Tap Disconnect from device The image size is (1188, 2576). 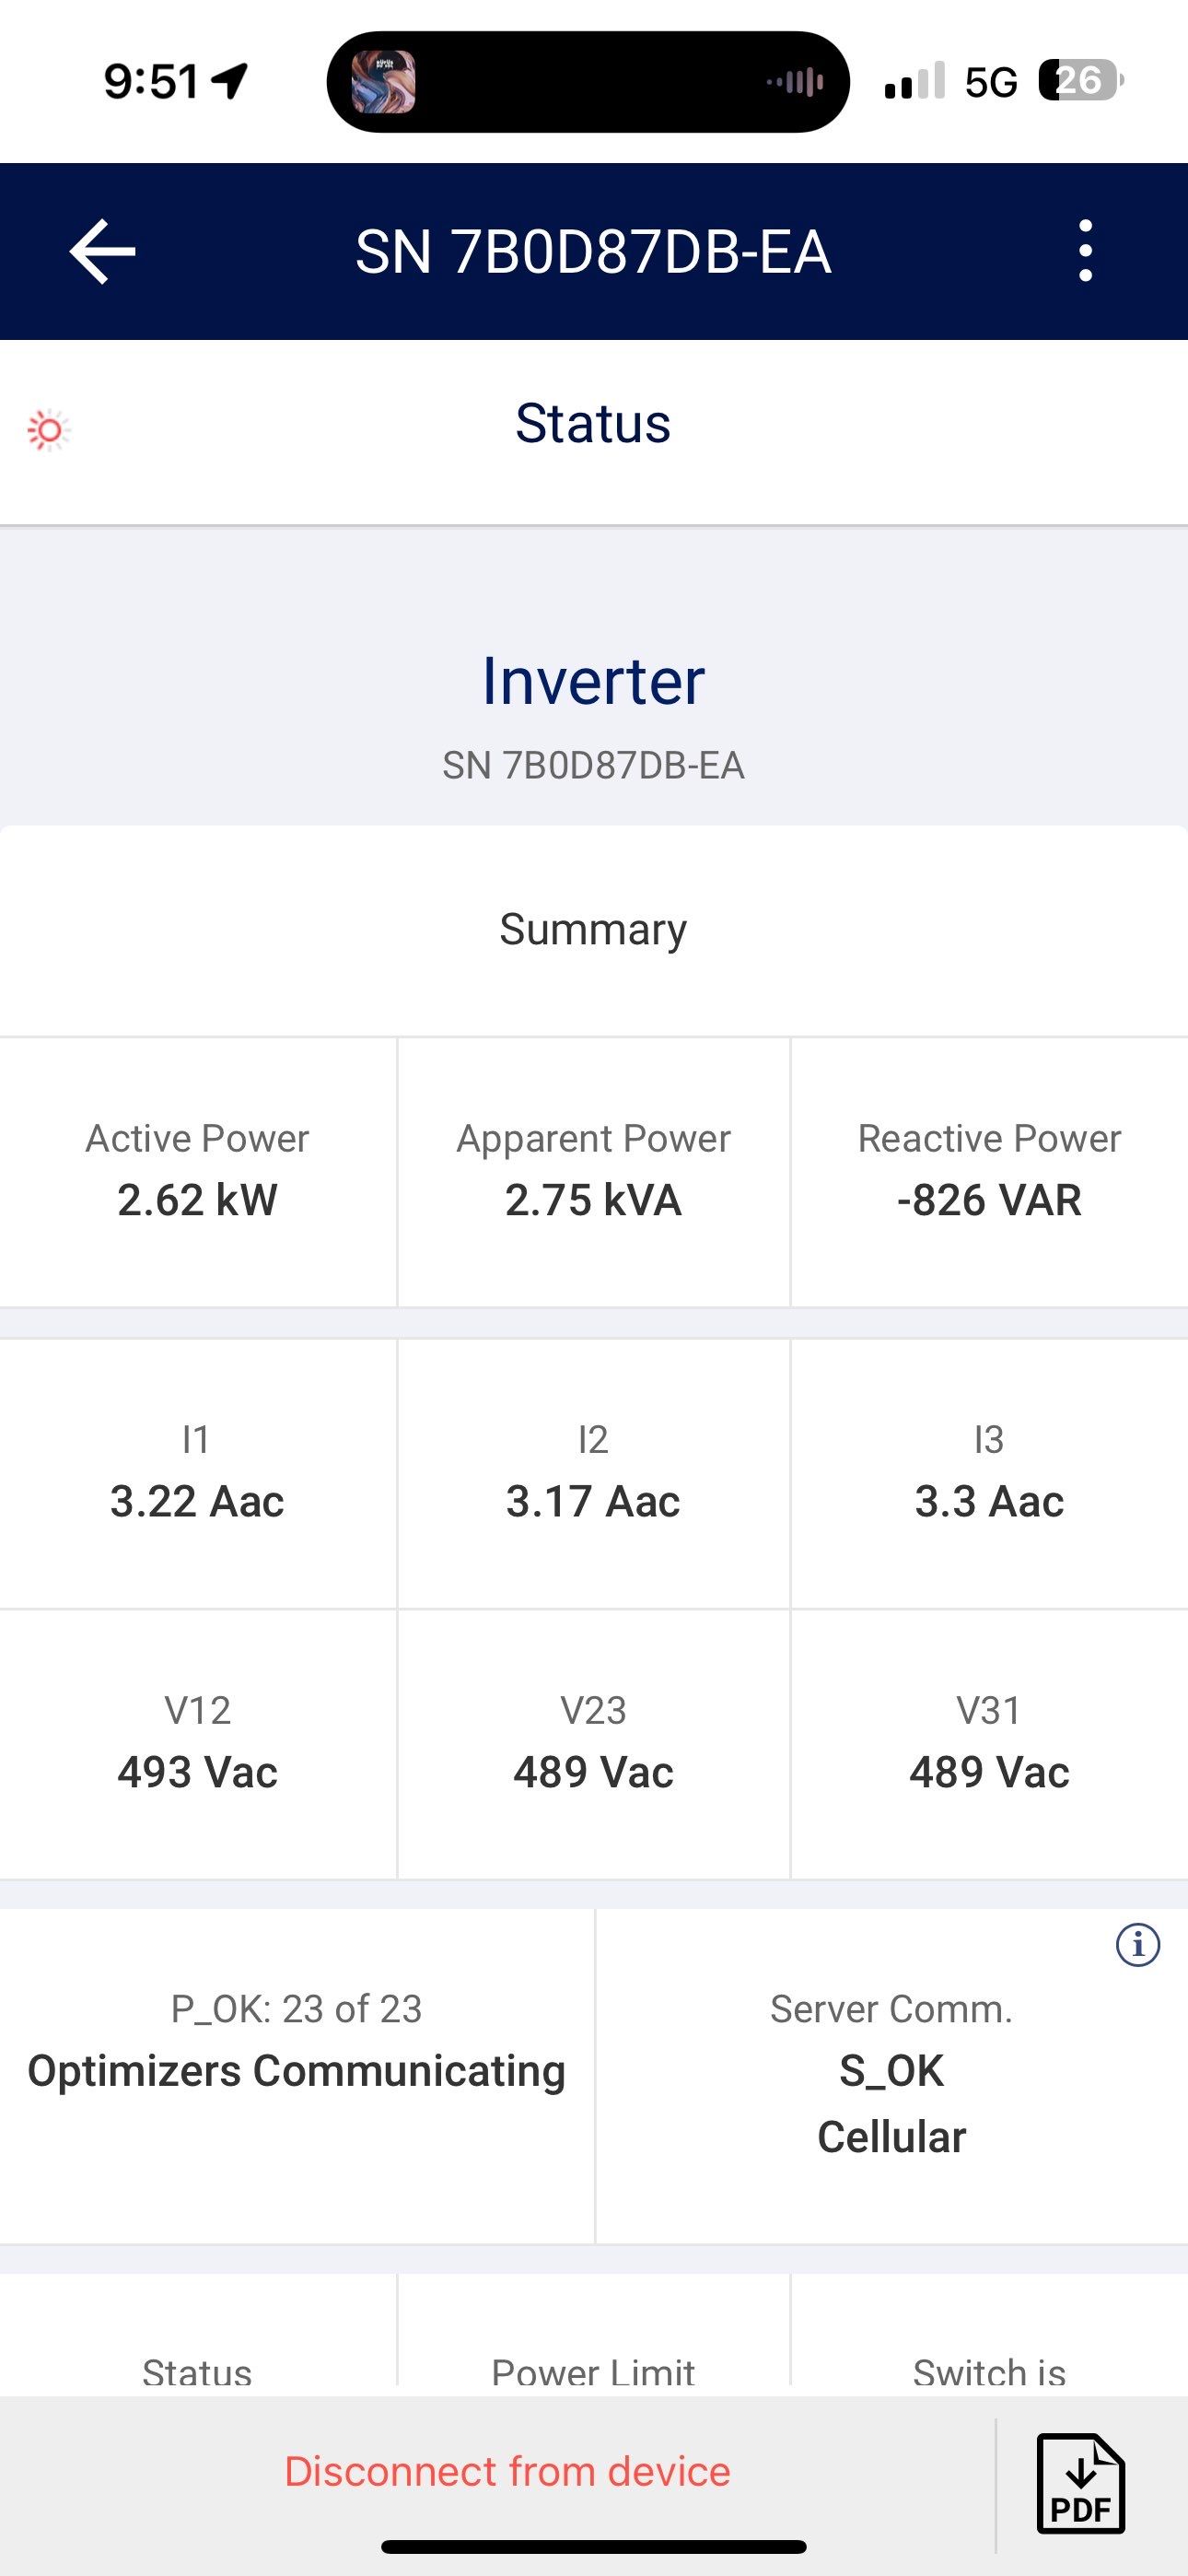click(507, 2471)
